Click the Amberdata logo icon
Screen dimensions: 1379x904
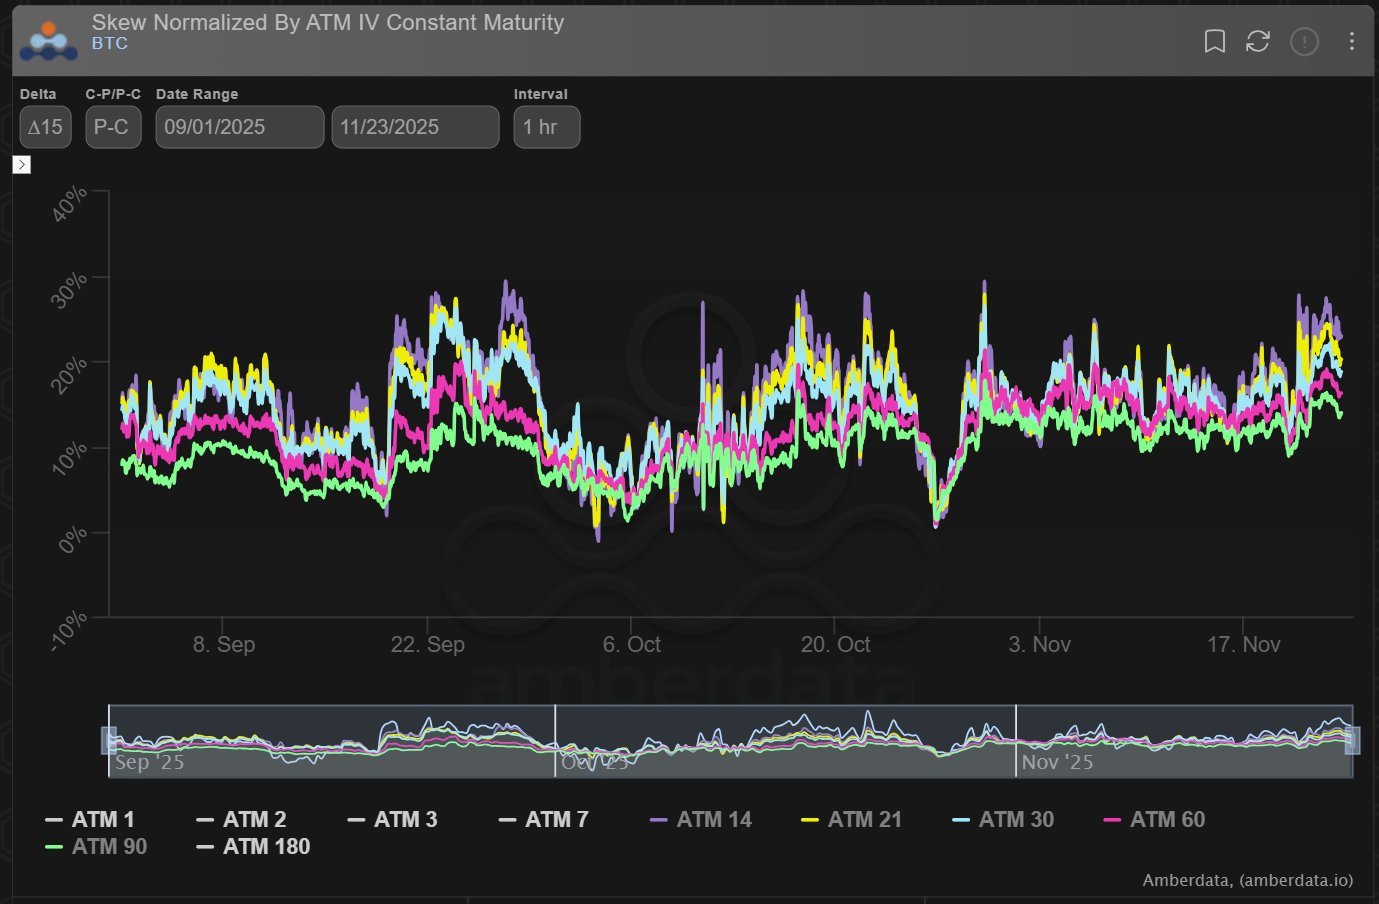pos(48,41)
